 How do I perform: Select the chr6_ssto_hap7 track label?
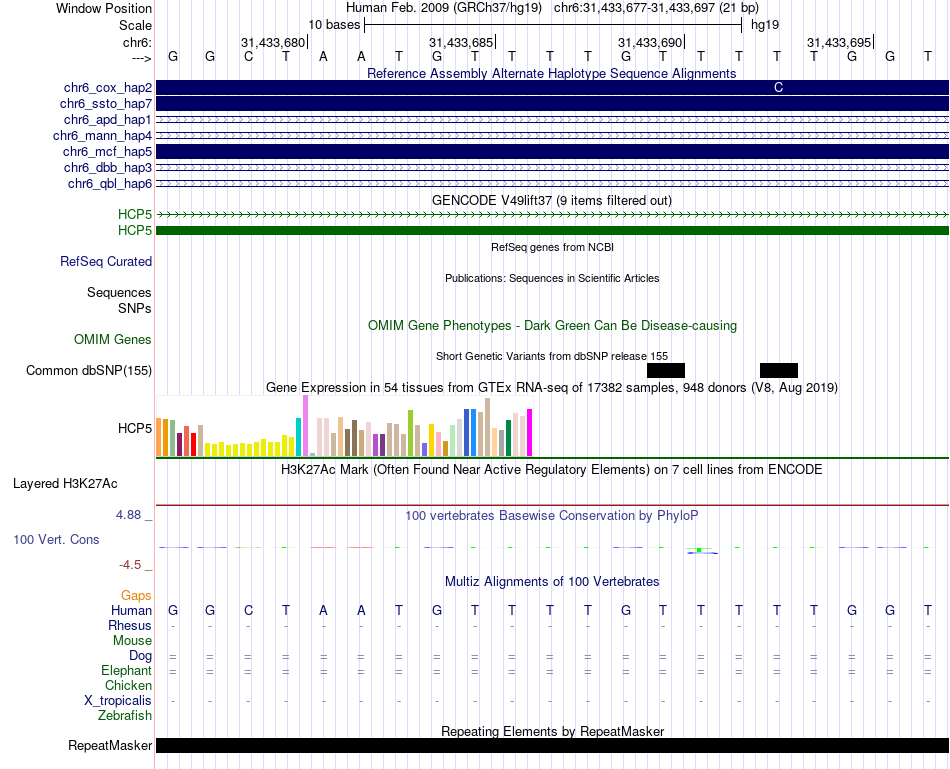pyautogui.click(x=106, y=104)
